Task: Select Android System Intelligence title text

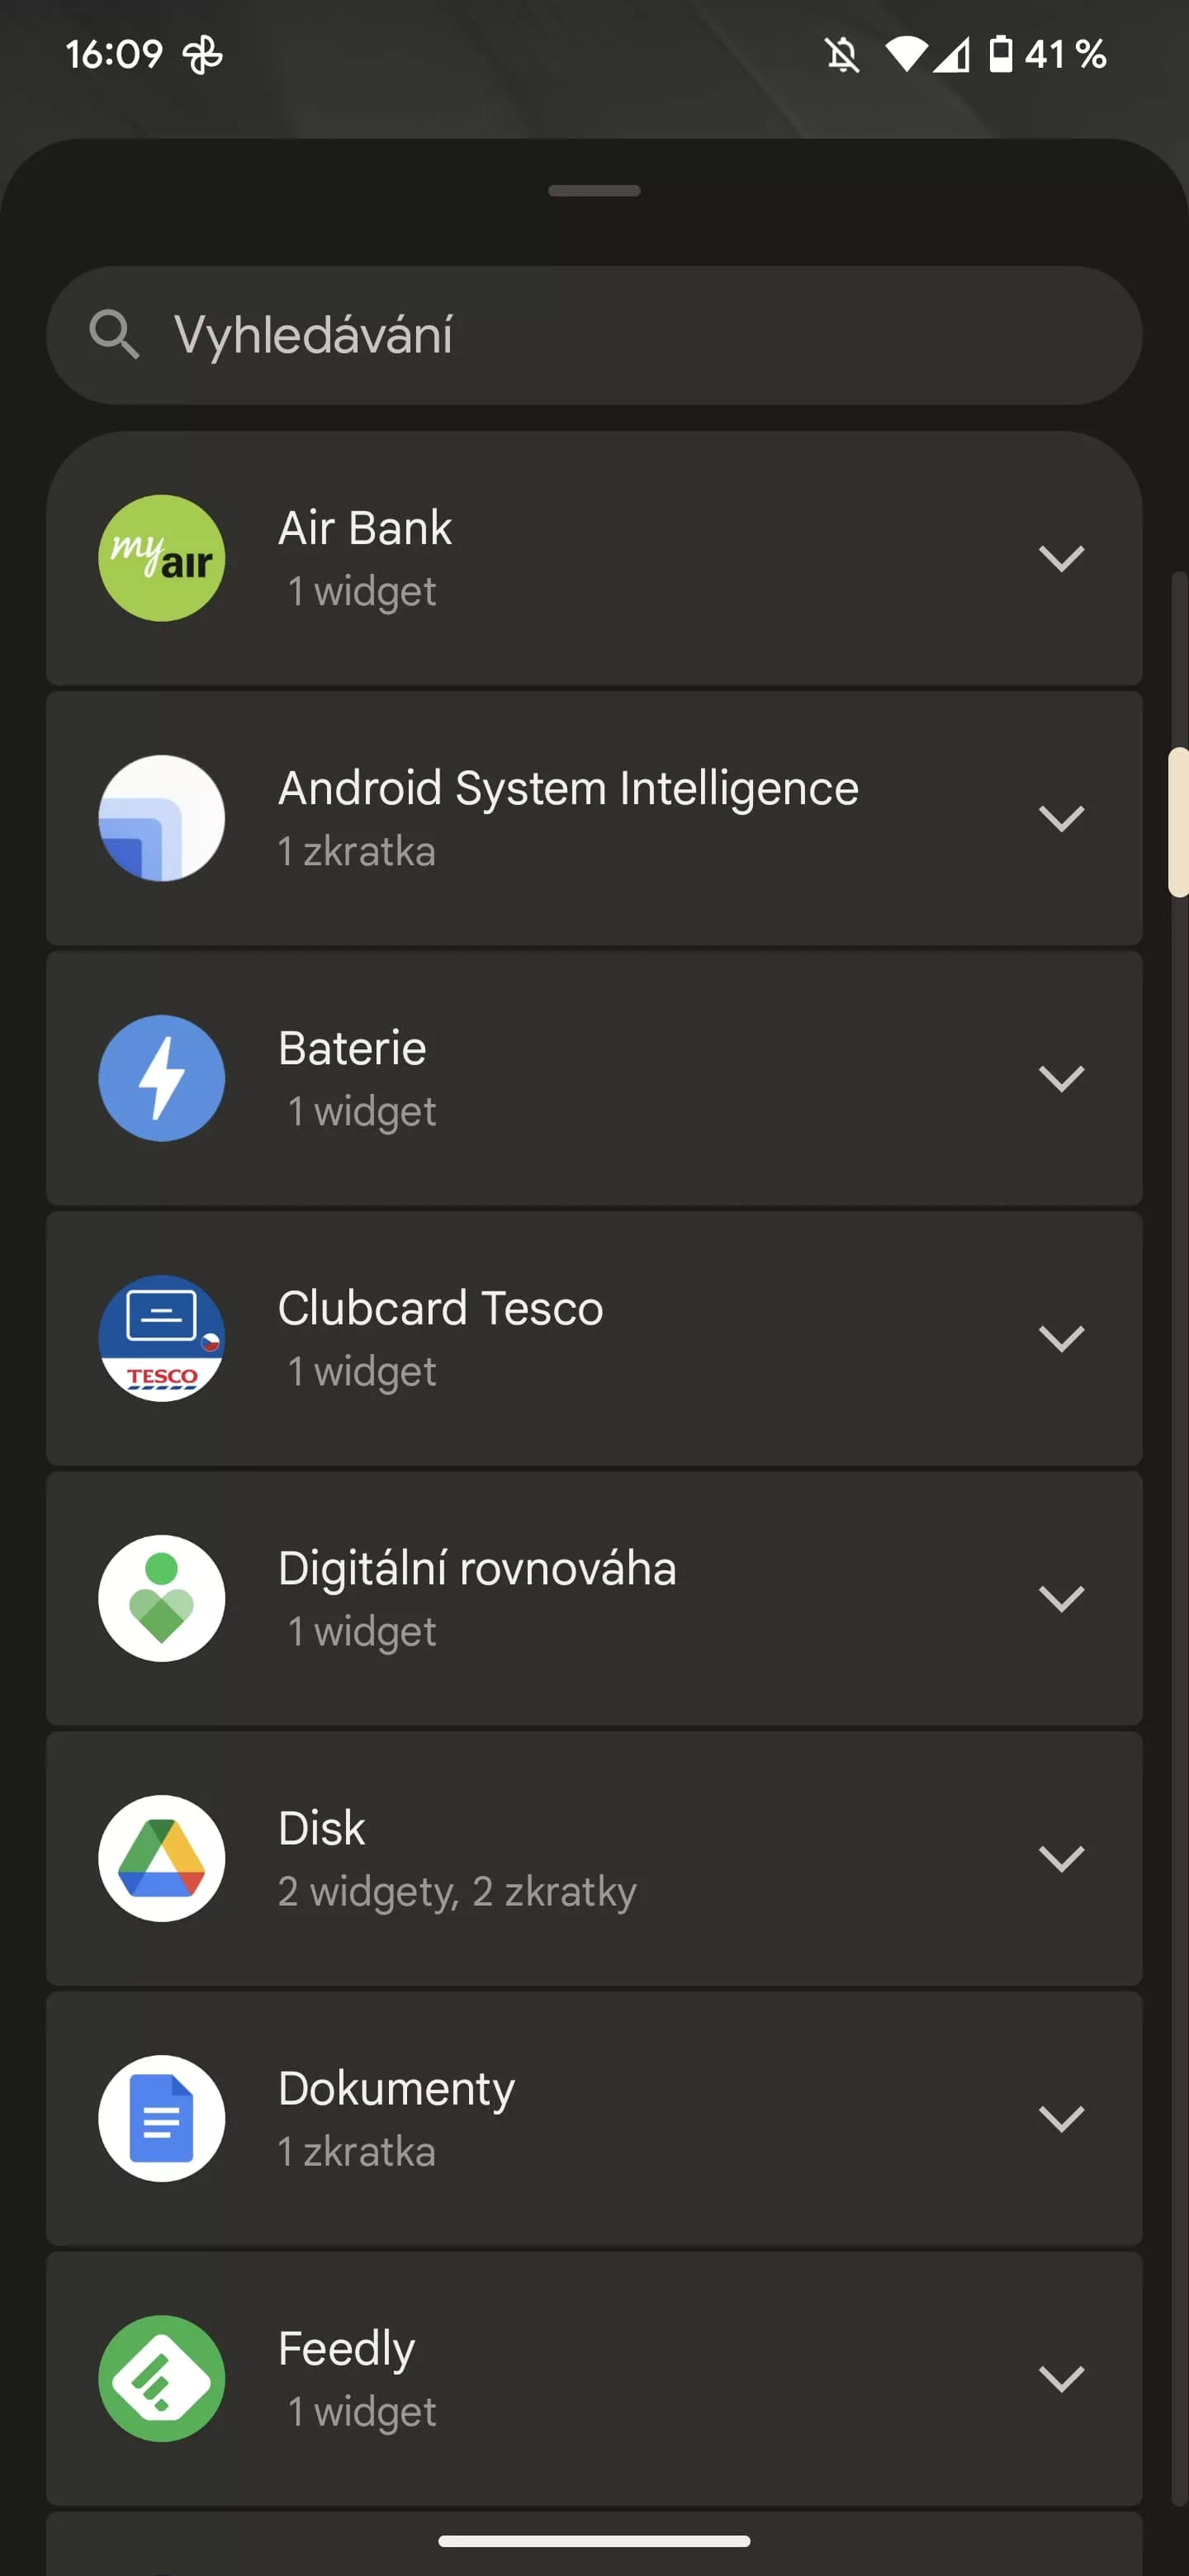Action: point(568,788)
